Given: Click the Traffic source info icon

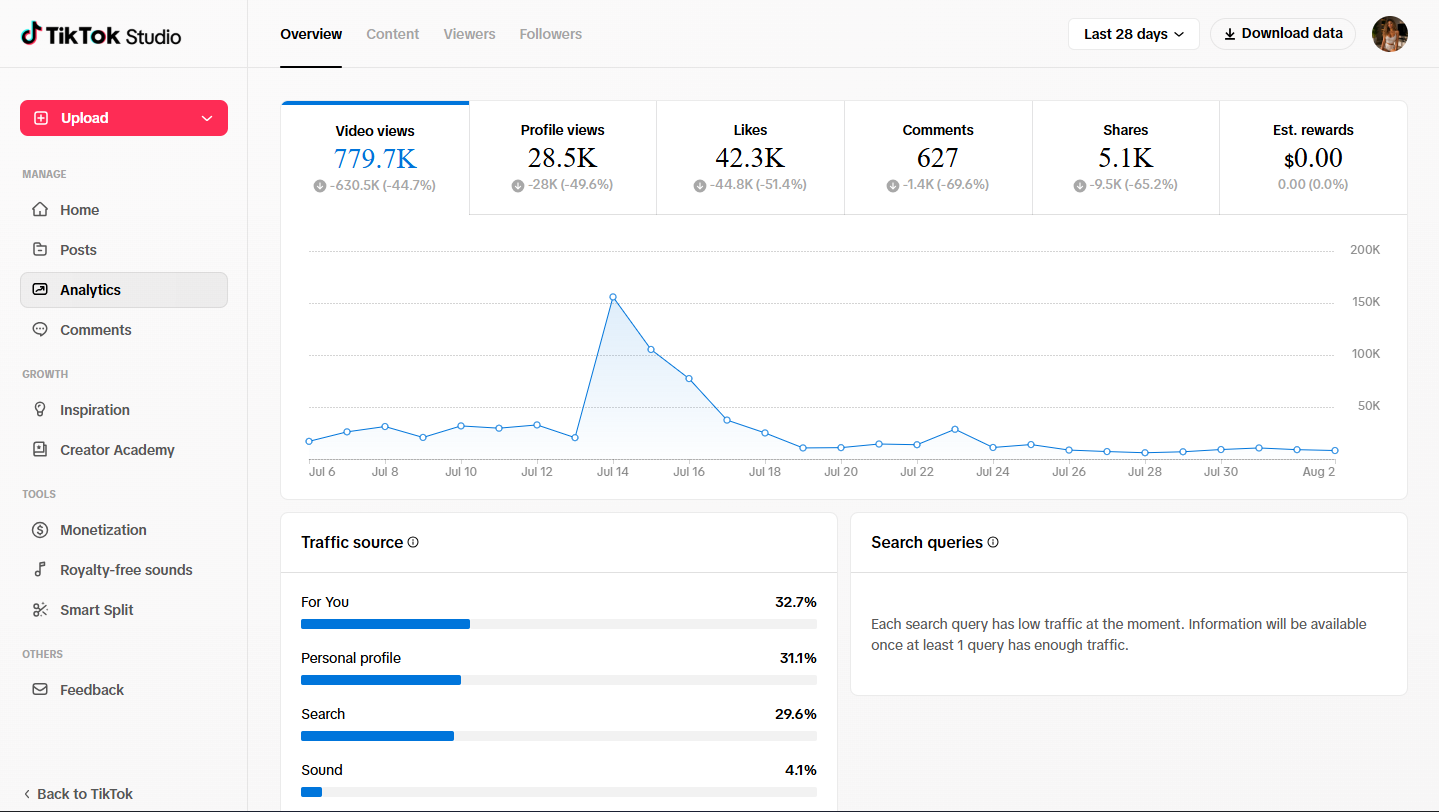Looking at the screenshot, I should (413, 542).
